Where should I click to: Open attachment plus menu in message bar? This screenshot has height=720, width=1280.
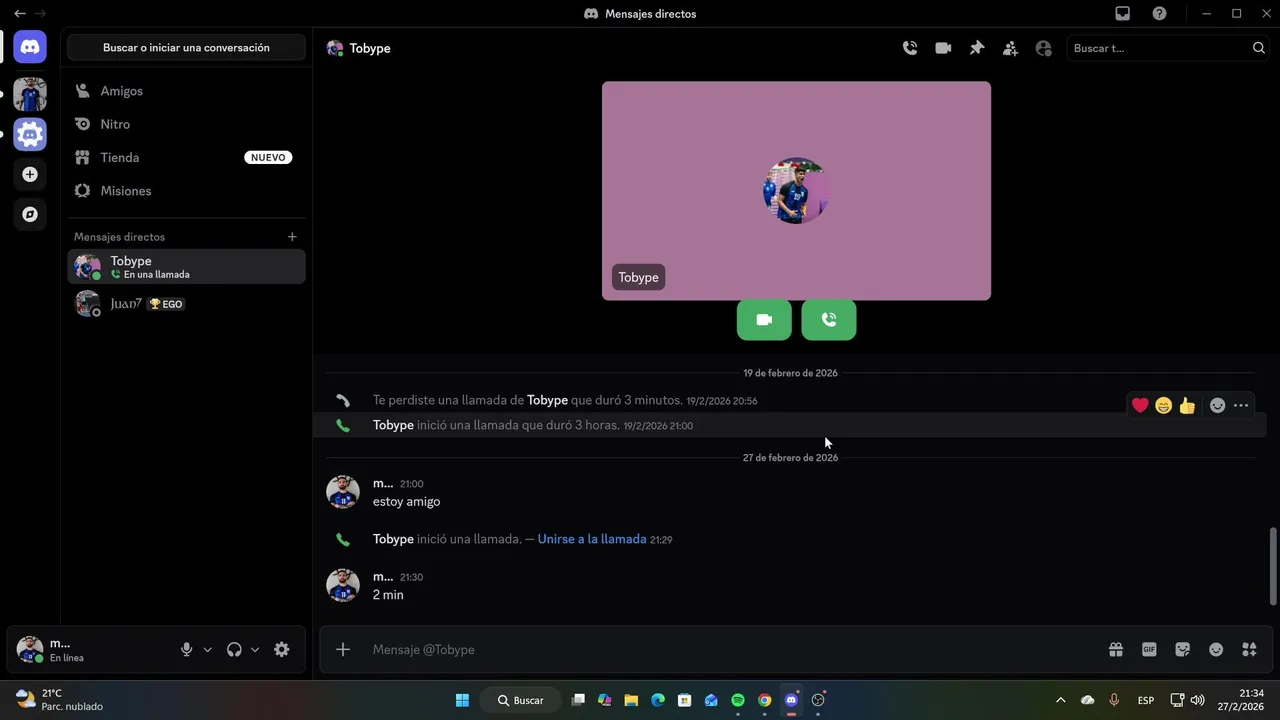pos(343,649)
